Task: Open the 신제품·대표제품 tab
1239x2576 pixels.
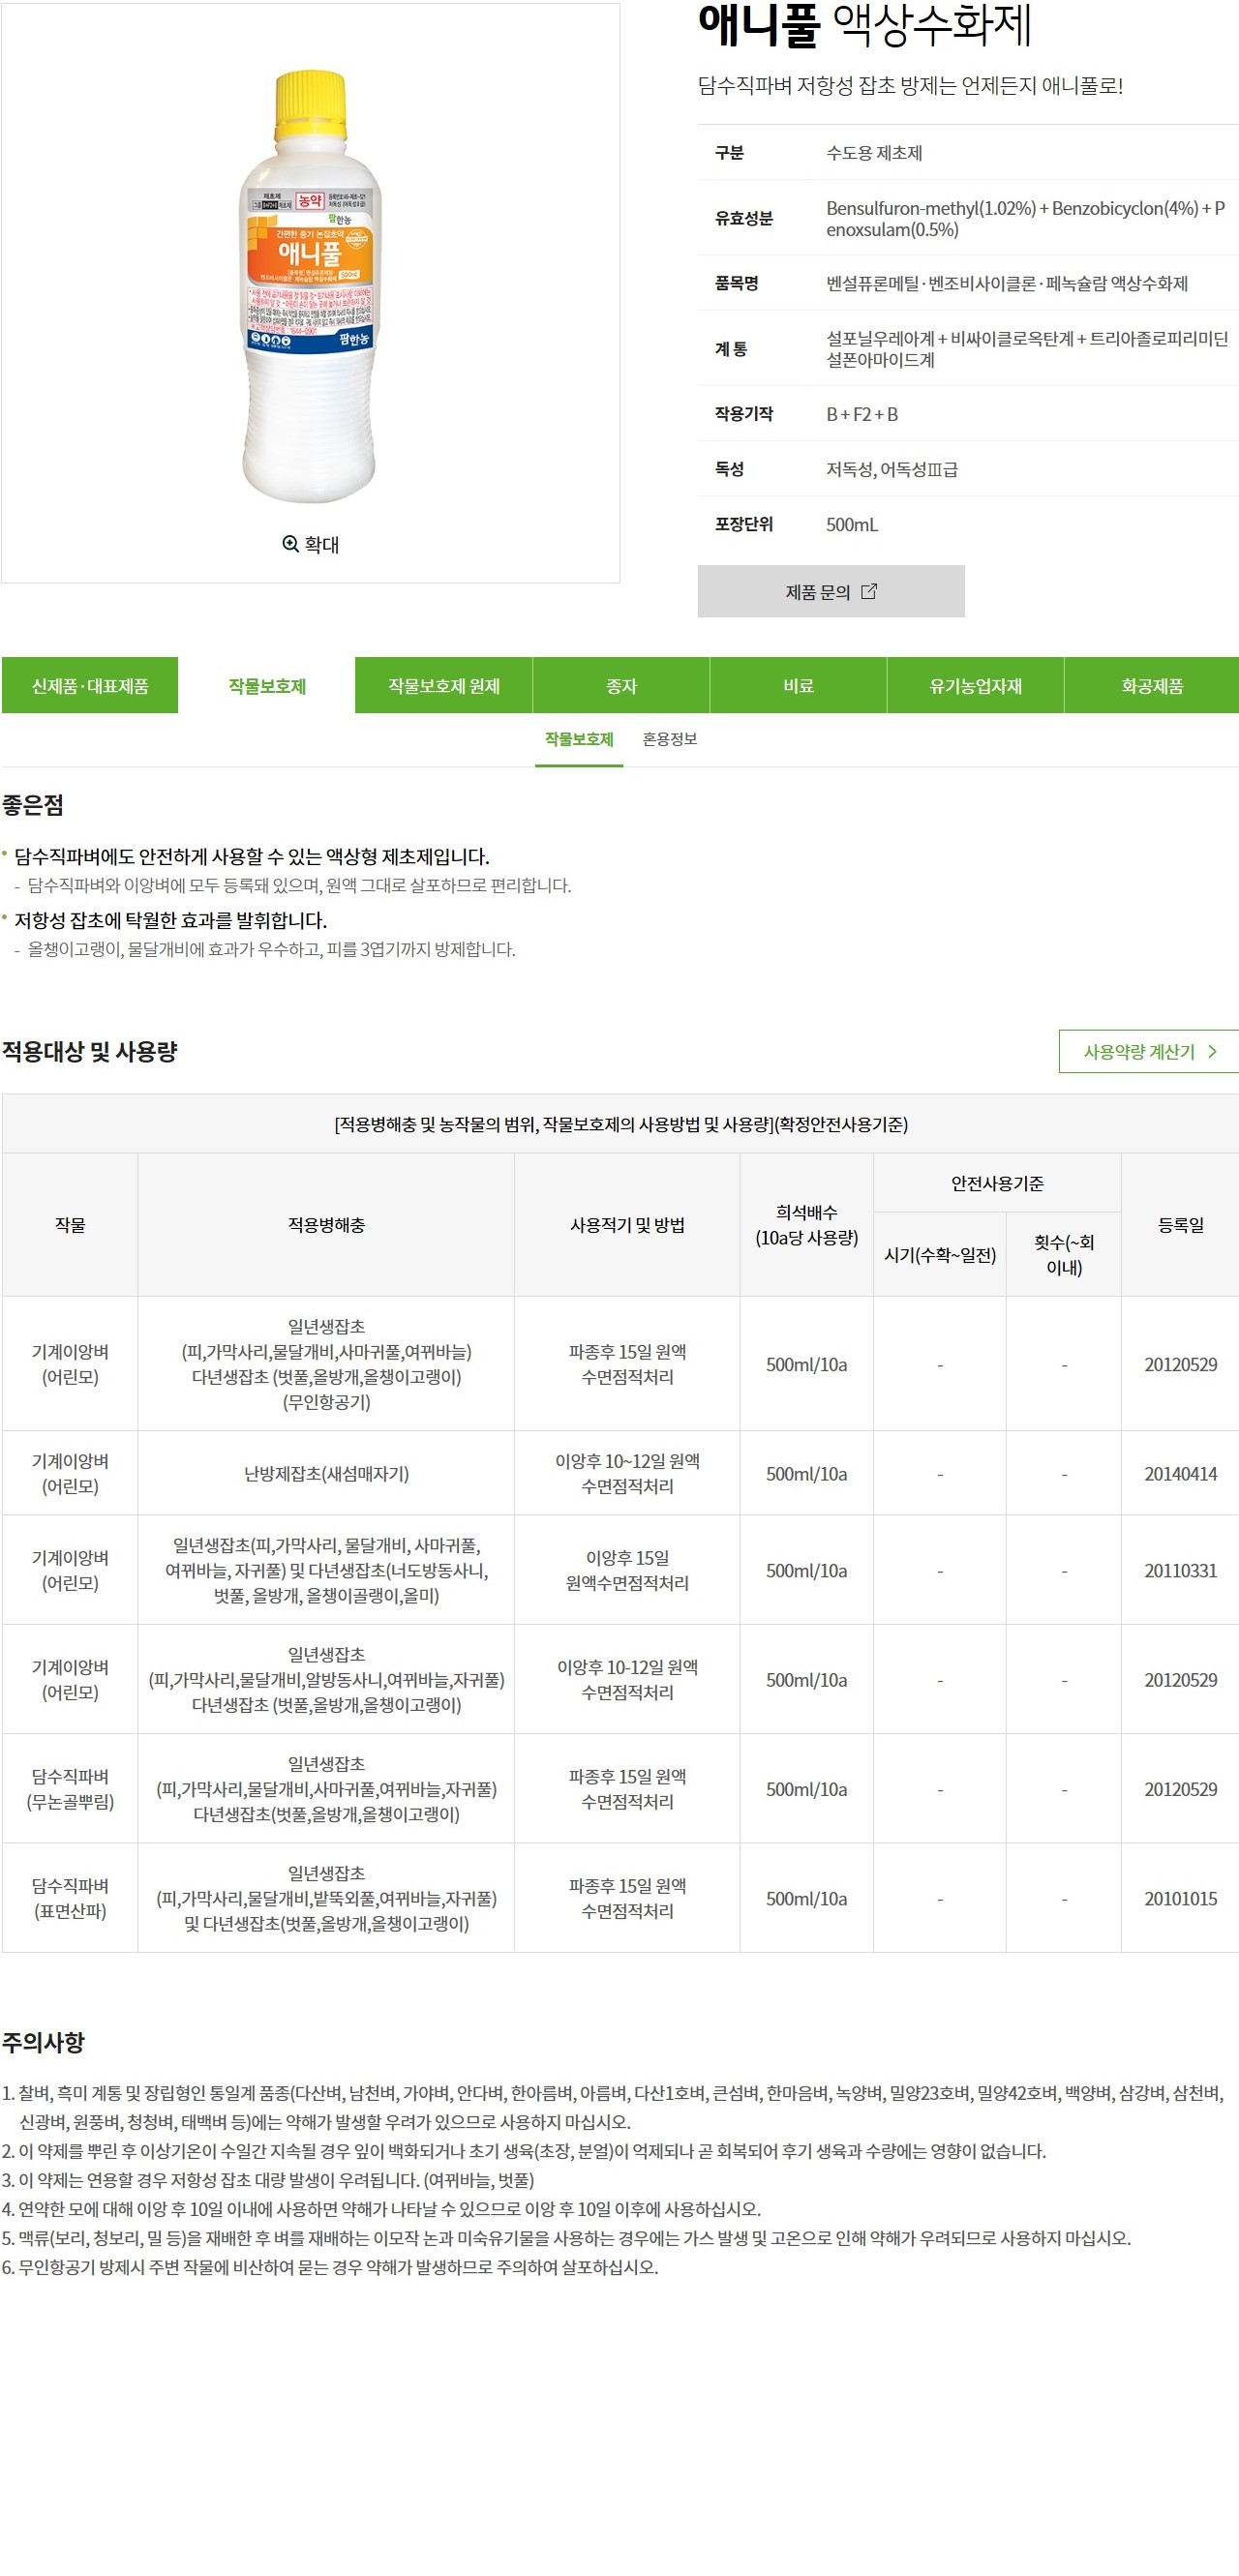Action: [90, 685]
